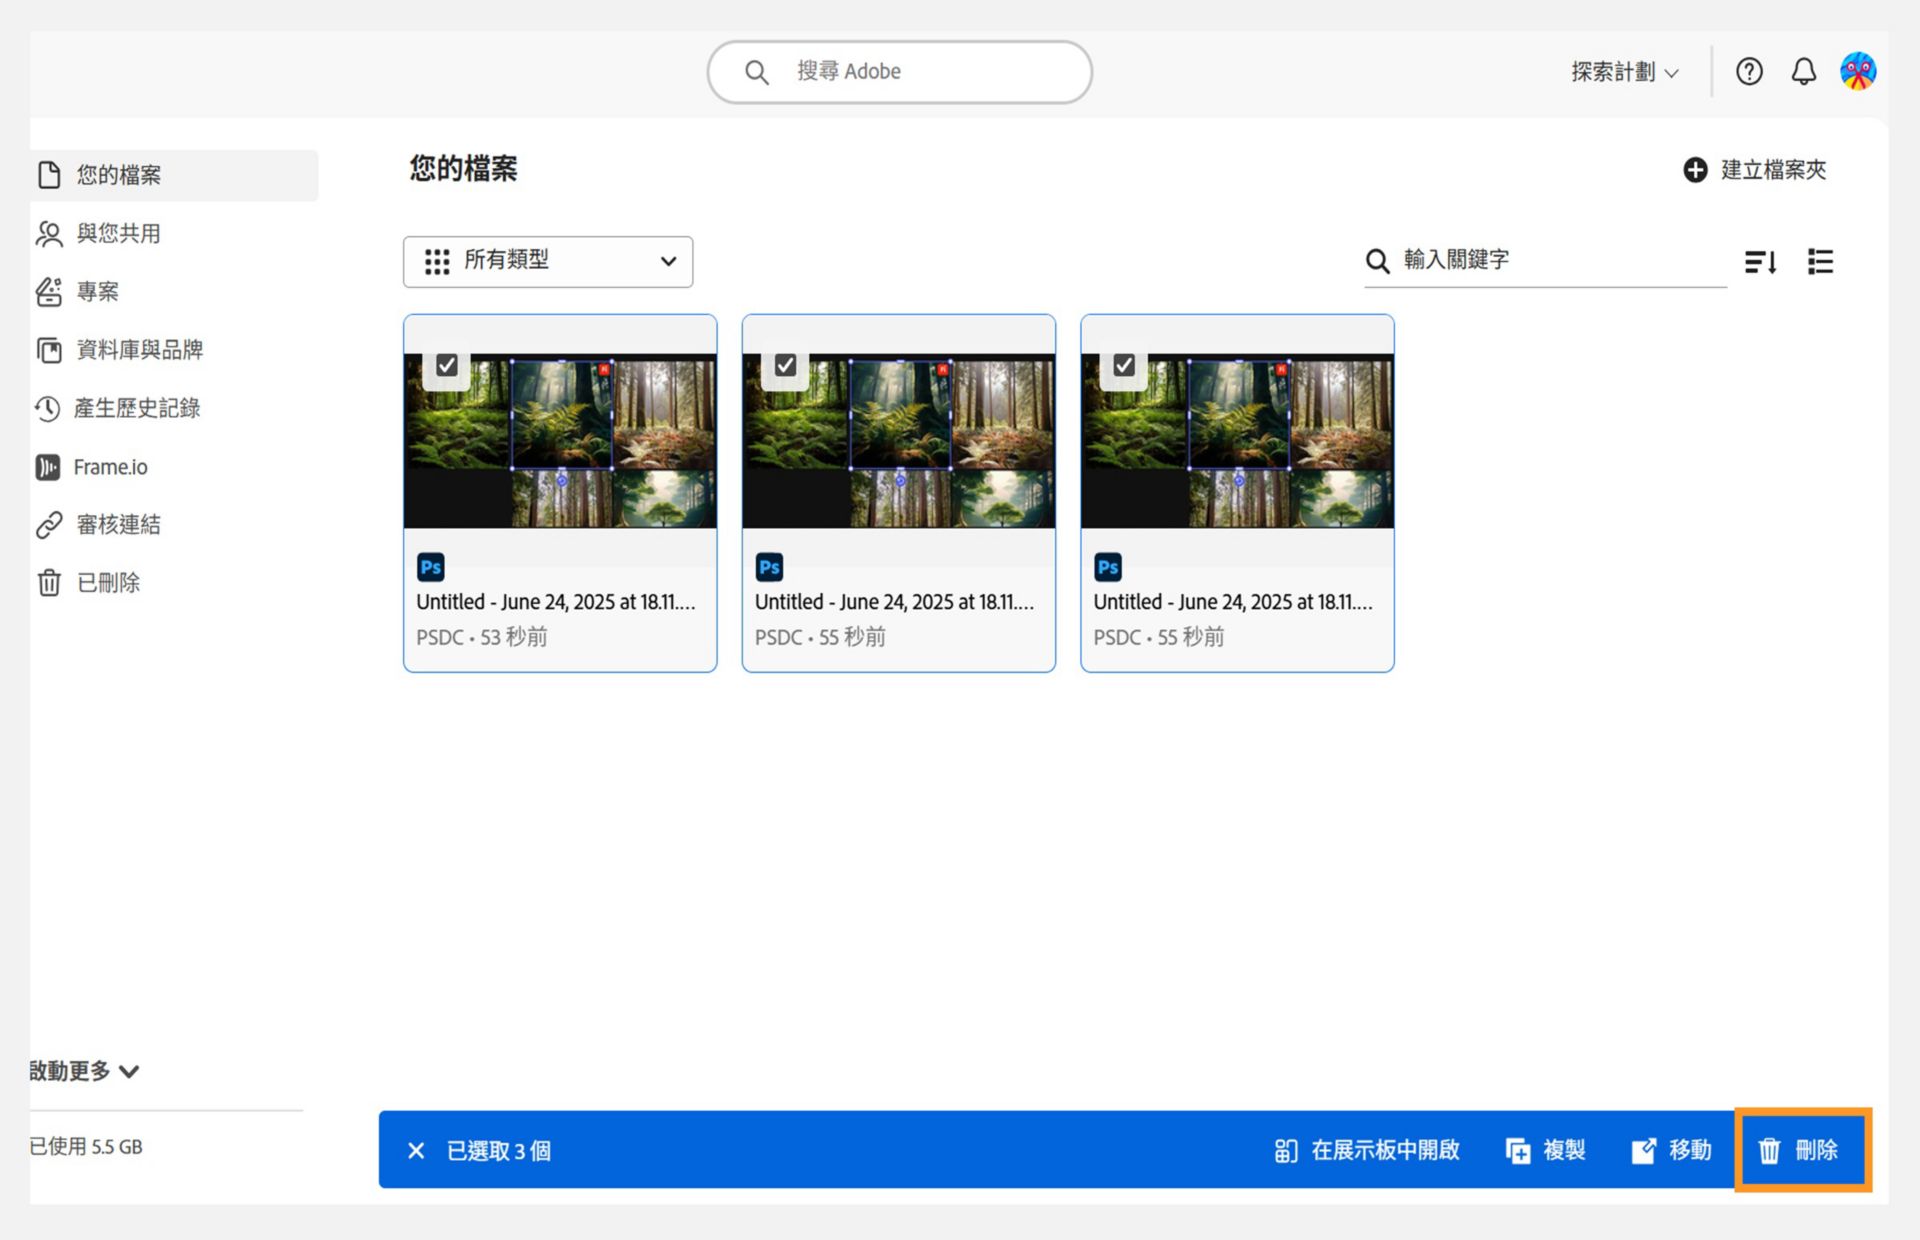Click the 產生歷史記錄 clock icon
Viewport: 1920px width, 1240px height.
48,408
